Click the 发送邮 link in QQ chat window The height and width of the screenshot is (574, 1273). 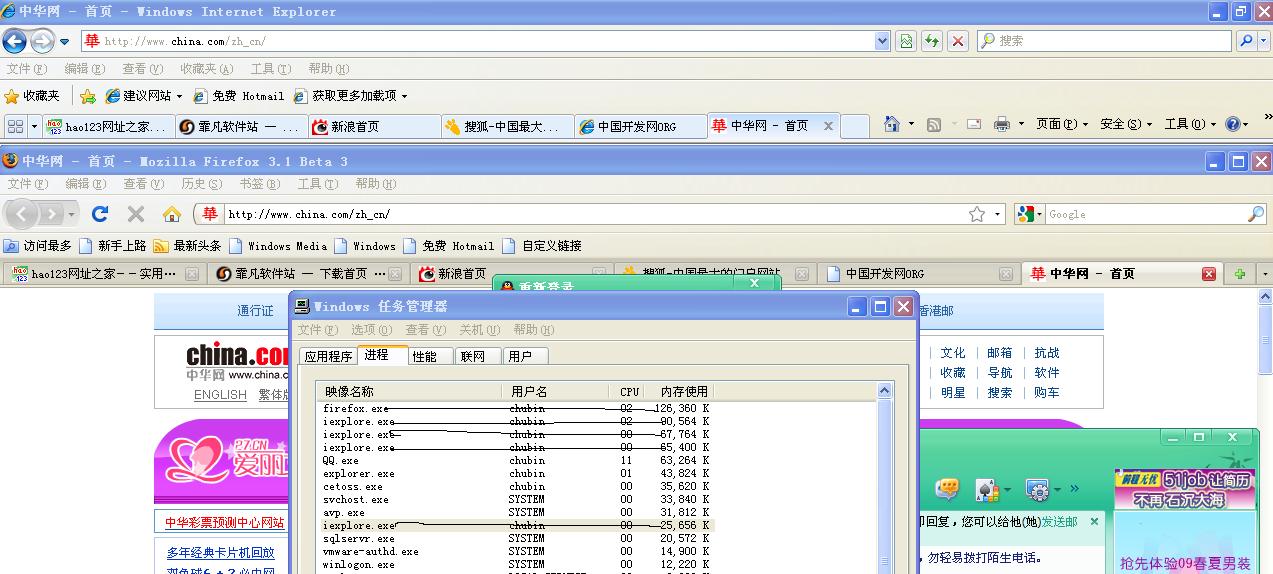1059,522
